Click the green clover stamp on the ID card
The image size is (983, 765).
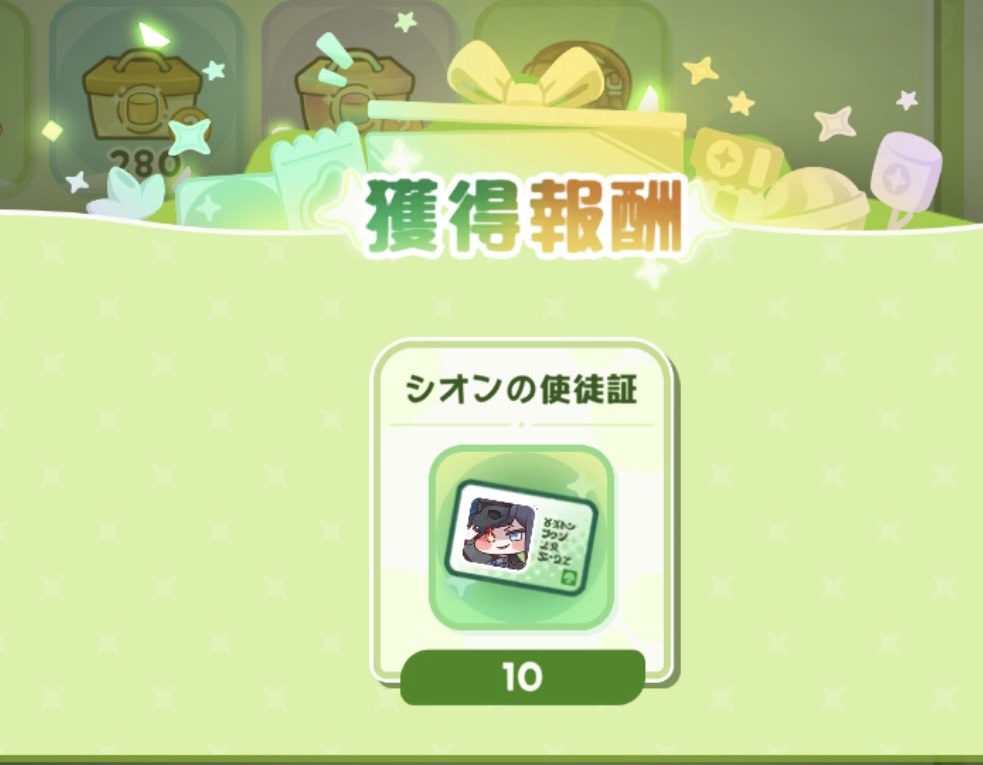pos(568,578)
